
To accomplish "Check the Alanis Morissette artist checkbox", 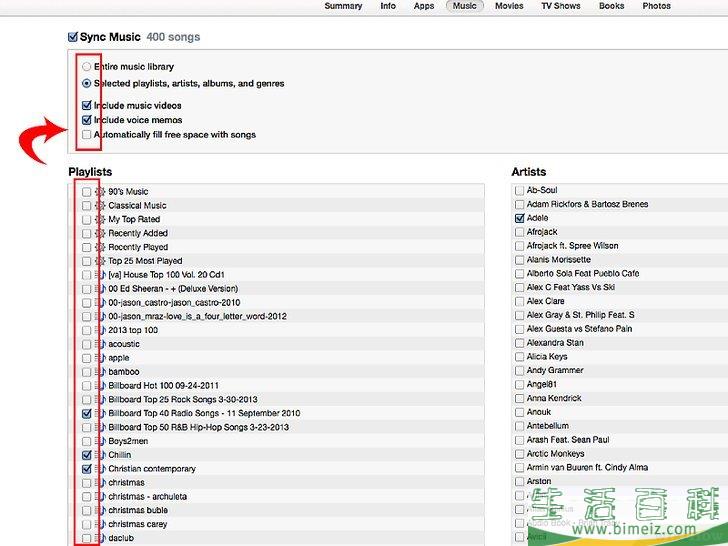I will [x=520, y=260].
